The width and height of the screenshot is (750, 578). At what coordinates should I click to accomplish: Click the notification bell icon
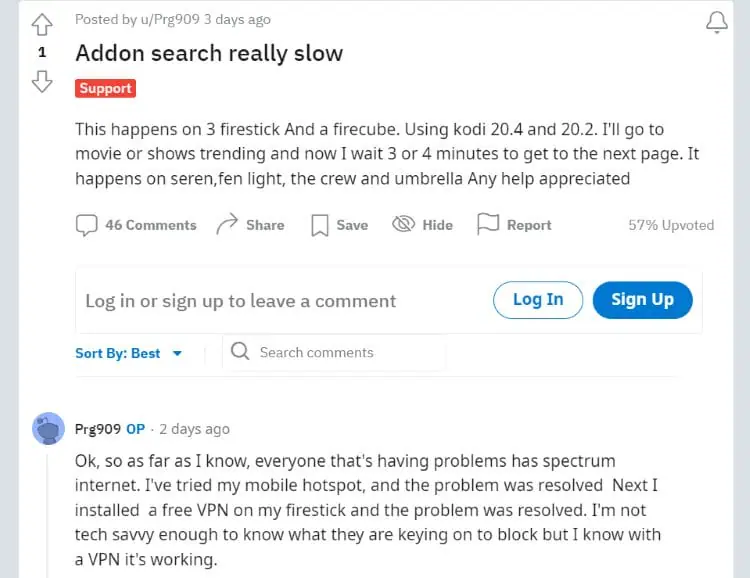point(716,23)
